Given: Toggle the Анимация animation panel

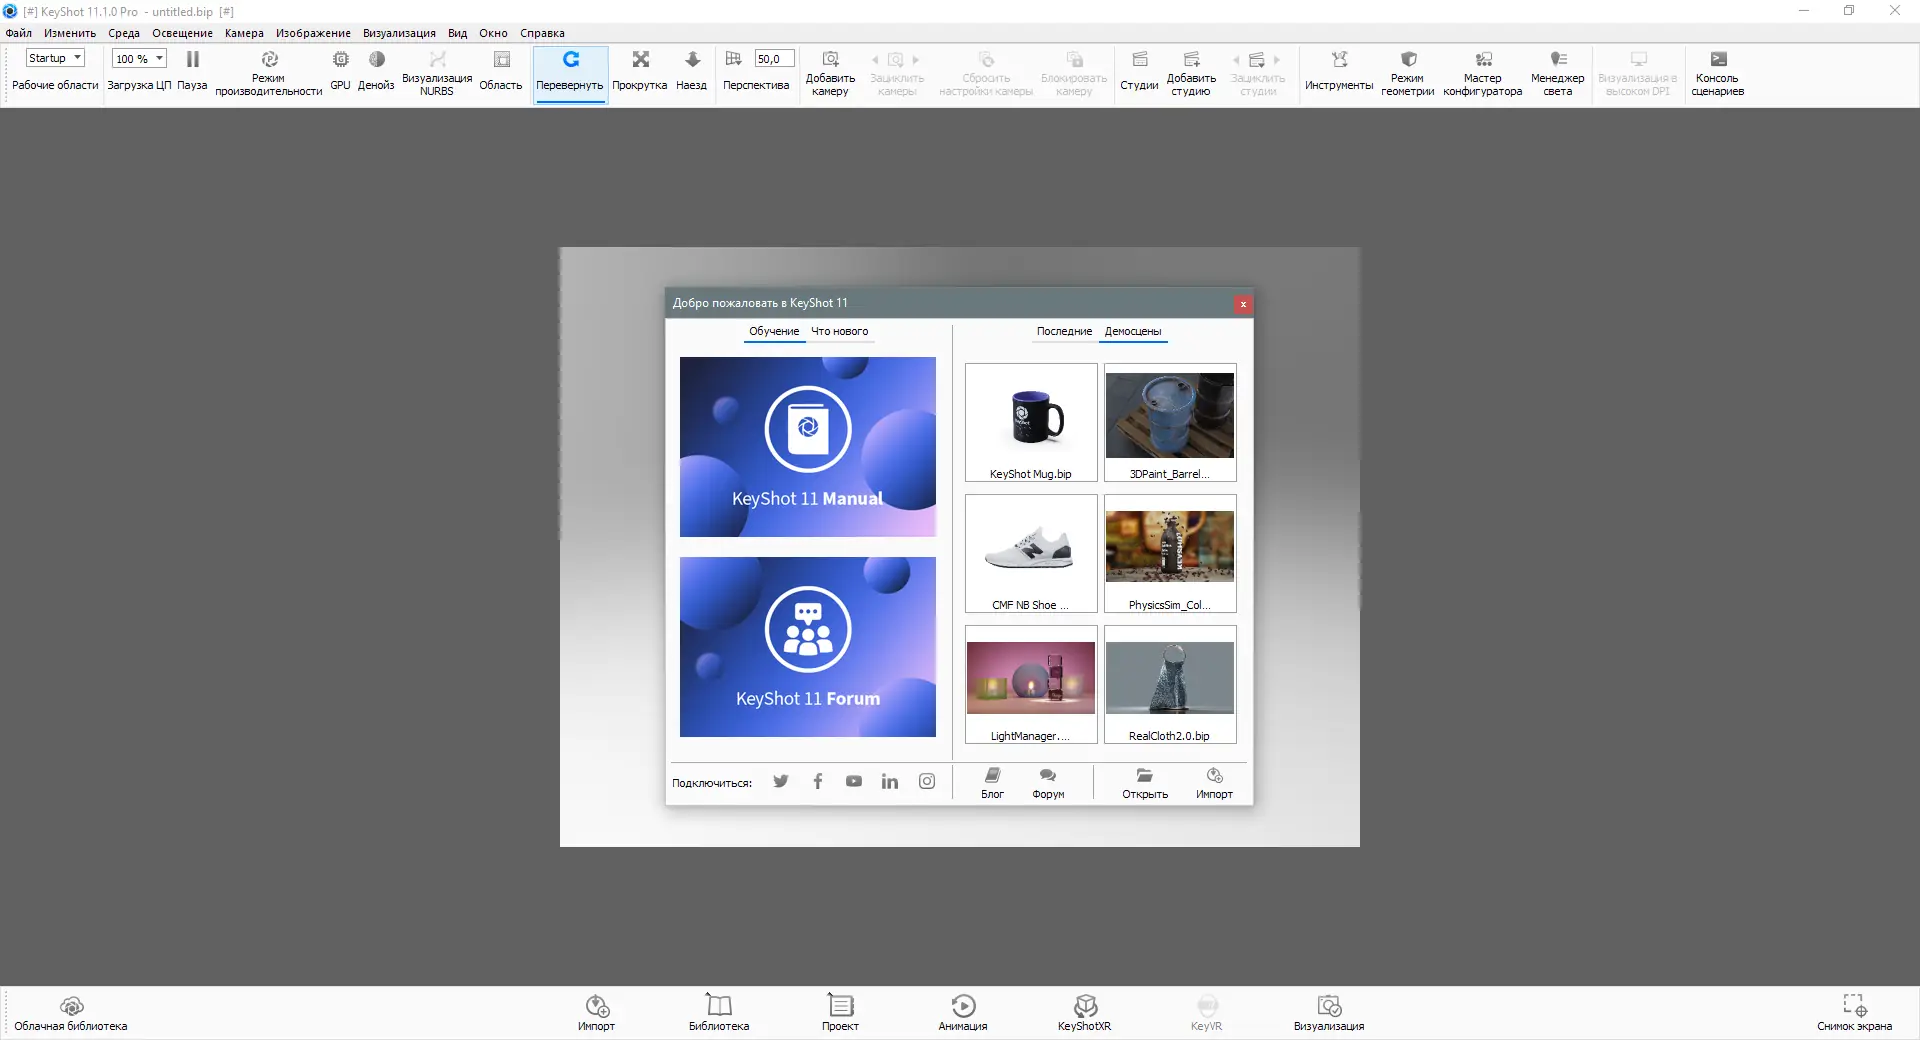Looking at the screenshot, I should [x=963, y=1013].
